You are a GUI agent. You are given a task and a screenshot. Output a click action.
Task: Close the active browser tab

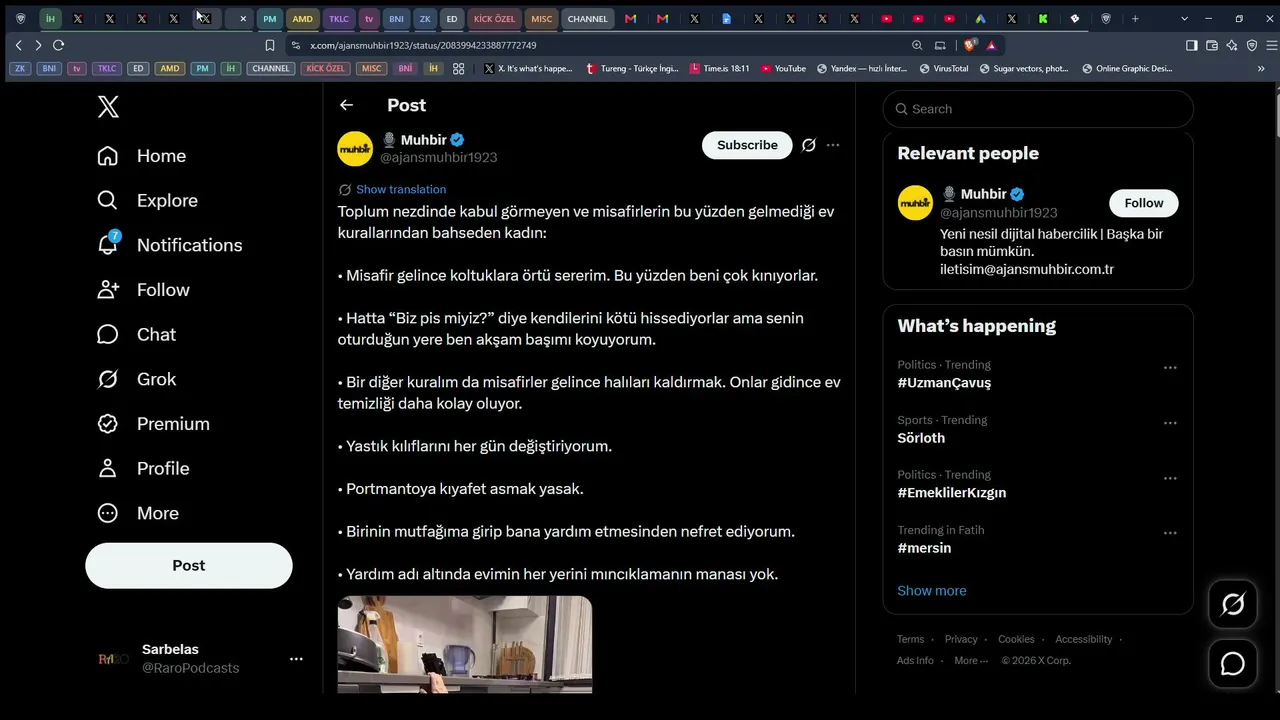coord(242,19)
